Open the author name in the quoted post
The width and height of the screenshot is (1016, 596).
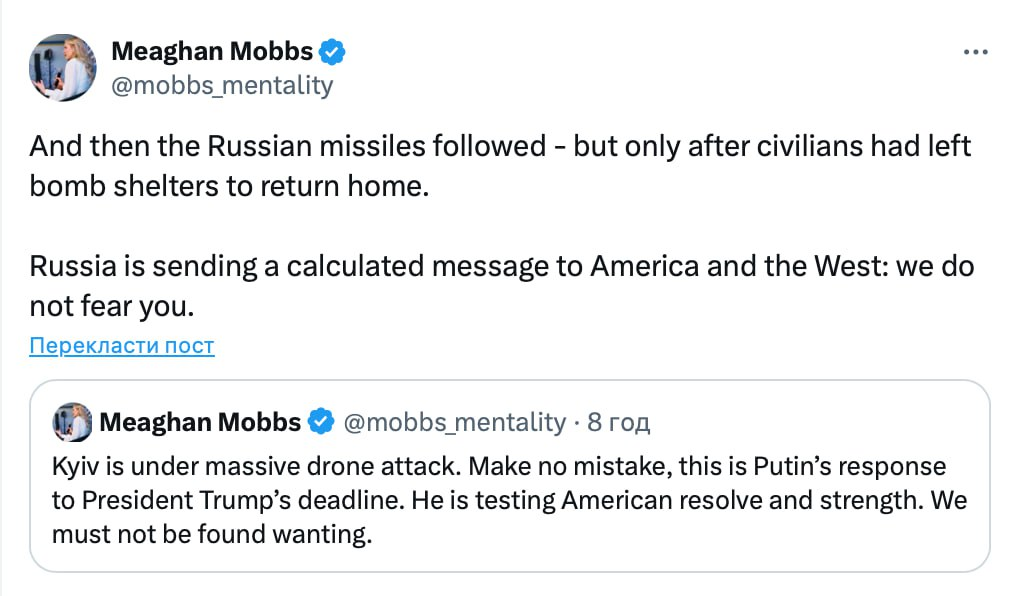point(200,422)
